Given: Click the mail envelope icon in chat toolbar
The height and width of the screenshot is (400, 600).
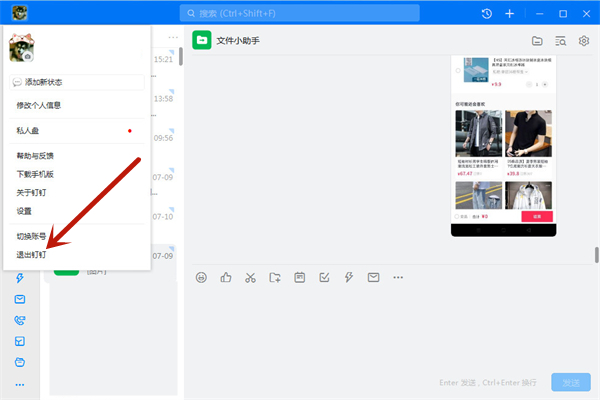Looking at the screenshot, I should coord(373,277).
